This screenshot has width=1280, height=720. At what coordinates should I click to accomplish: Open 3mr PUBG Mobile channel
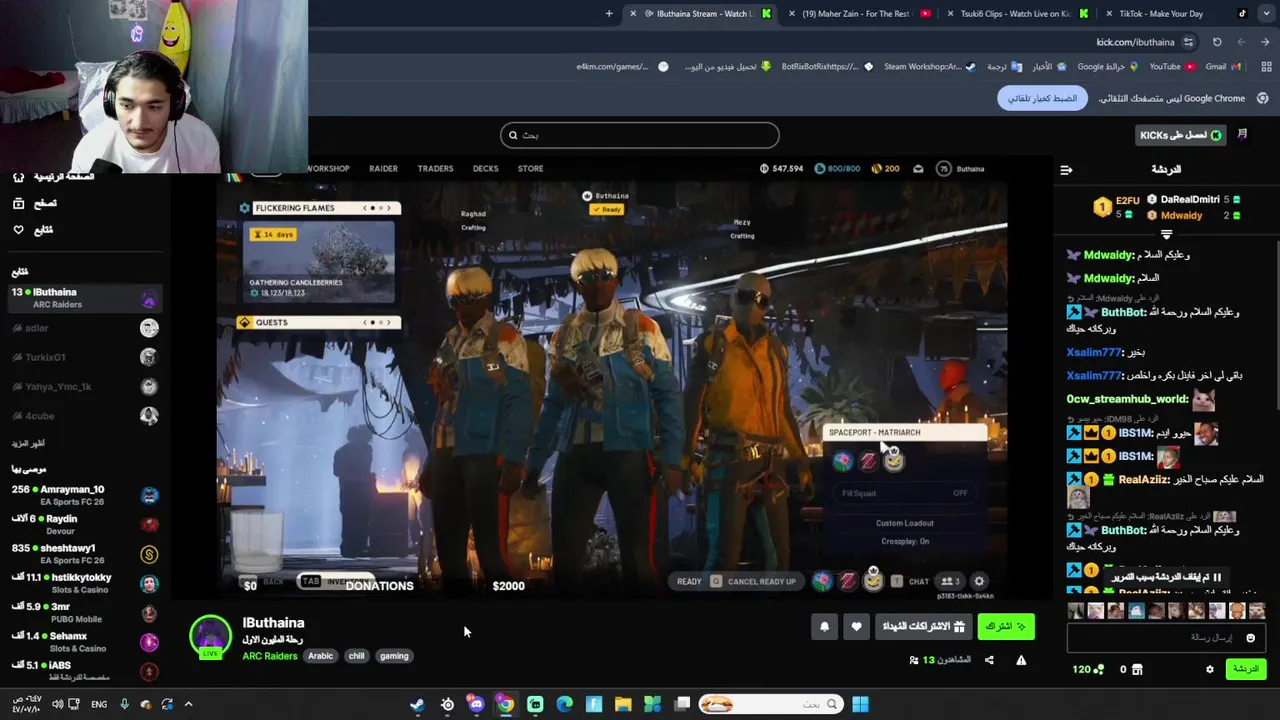(84, 612)
